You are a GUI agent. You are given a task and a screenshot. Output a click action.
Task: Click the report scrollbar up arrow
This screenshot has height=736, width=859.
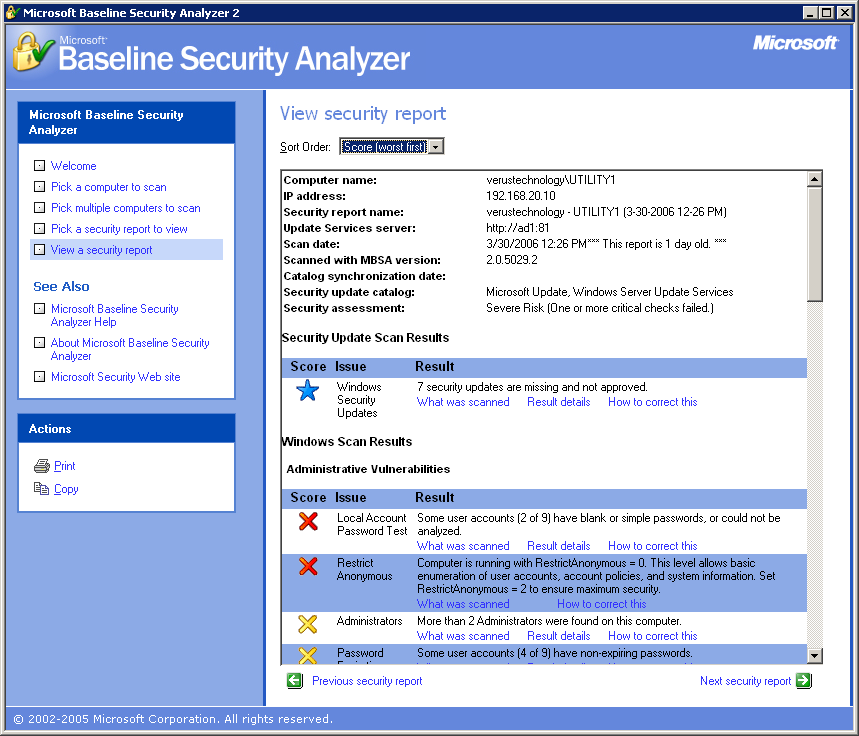[x=814, y=180]
